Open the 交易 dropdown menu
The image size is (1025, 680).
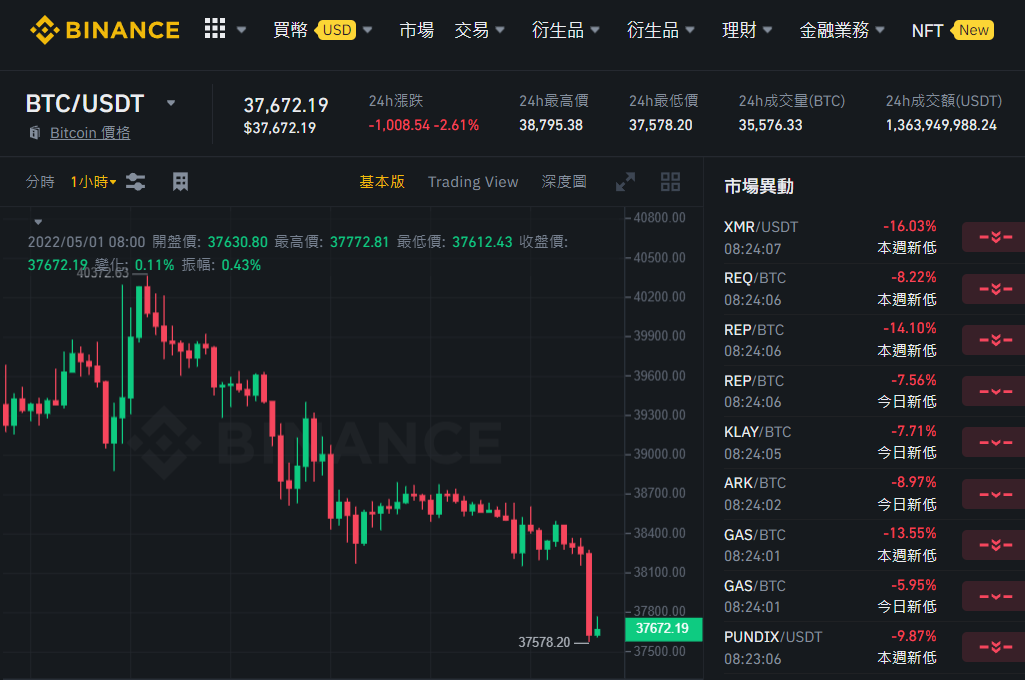[479, 30]
